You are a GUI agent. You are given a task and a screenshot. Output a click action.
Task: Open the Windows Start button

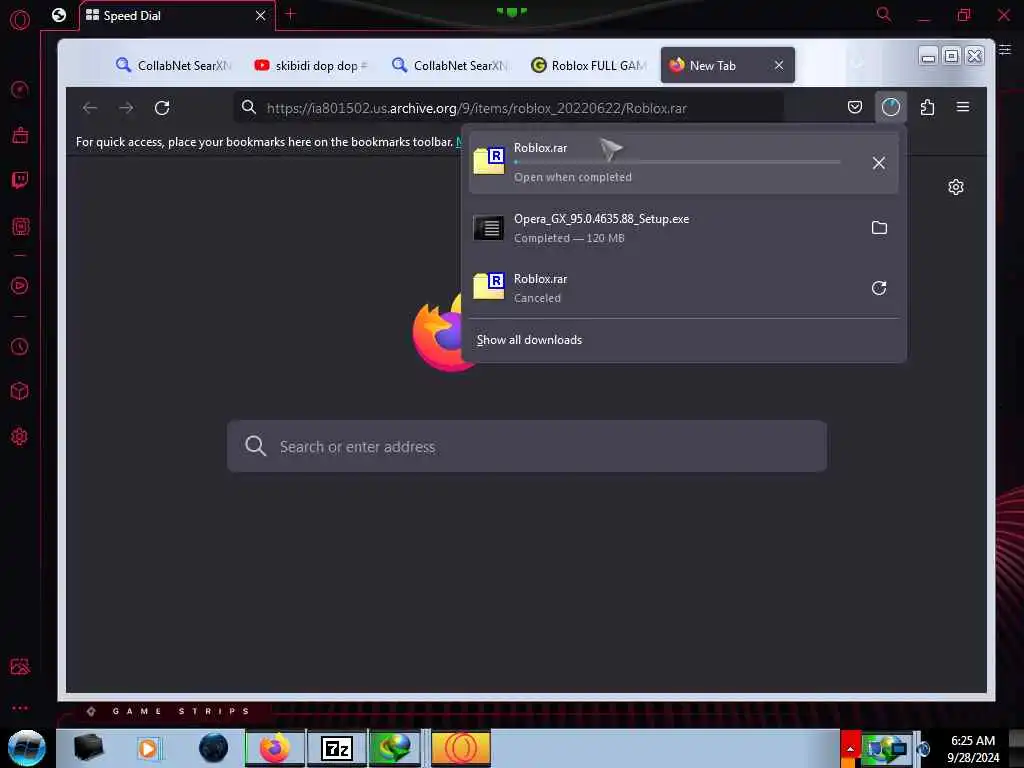[26, 748]
